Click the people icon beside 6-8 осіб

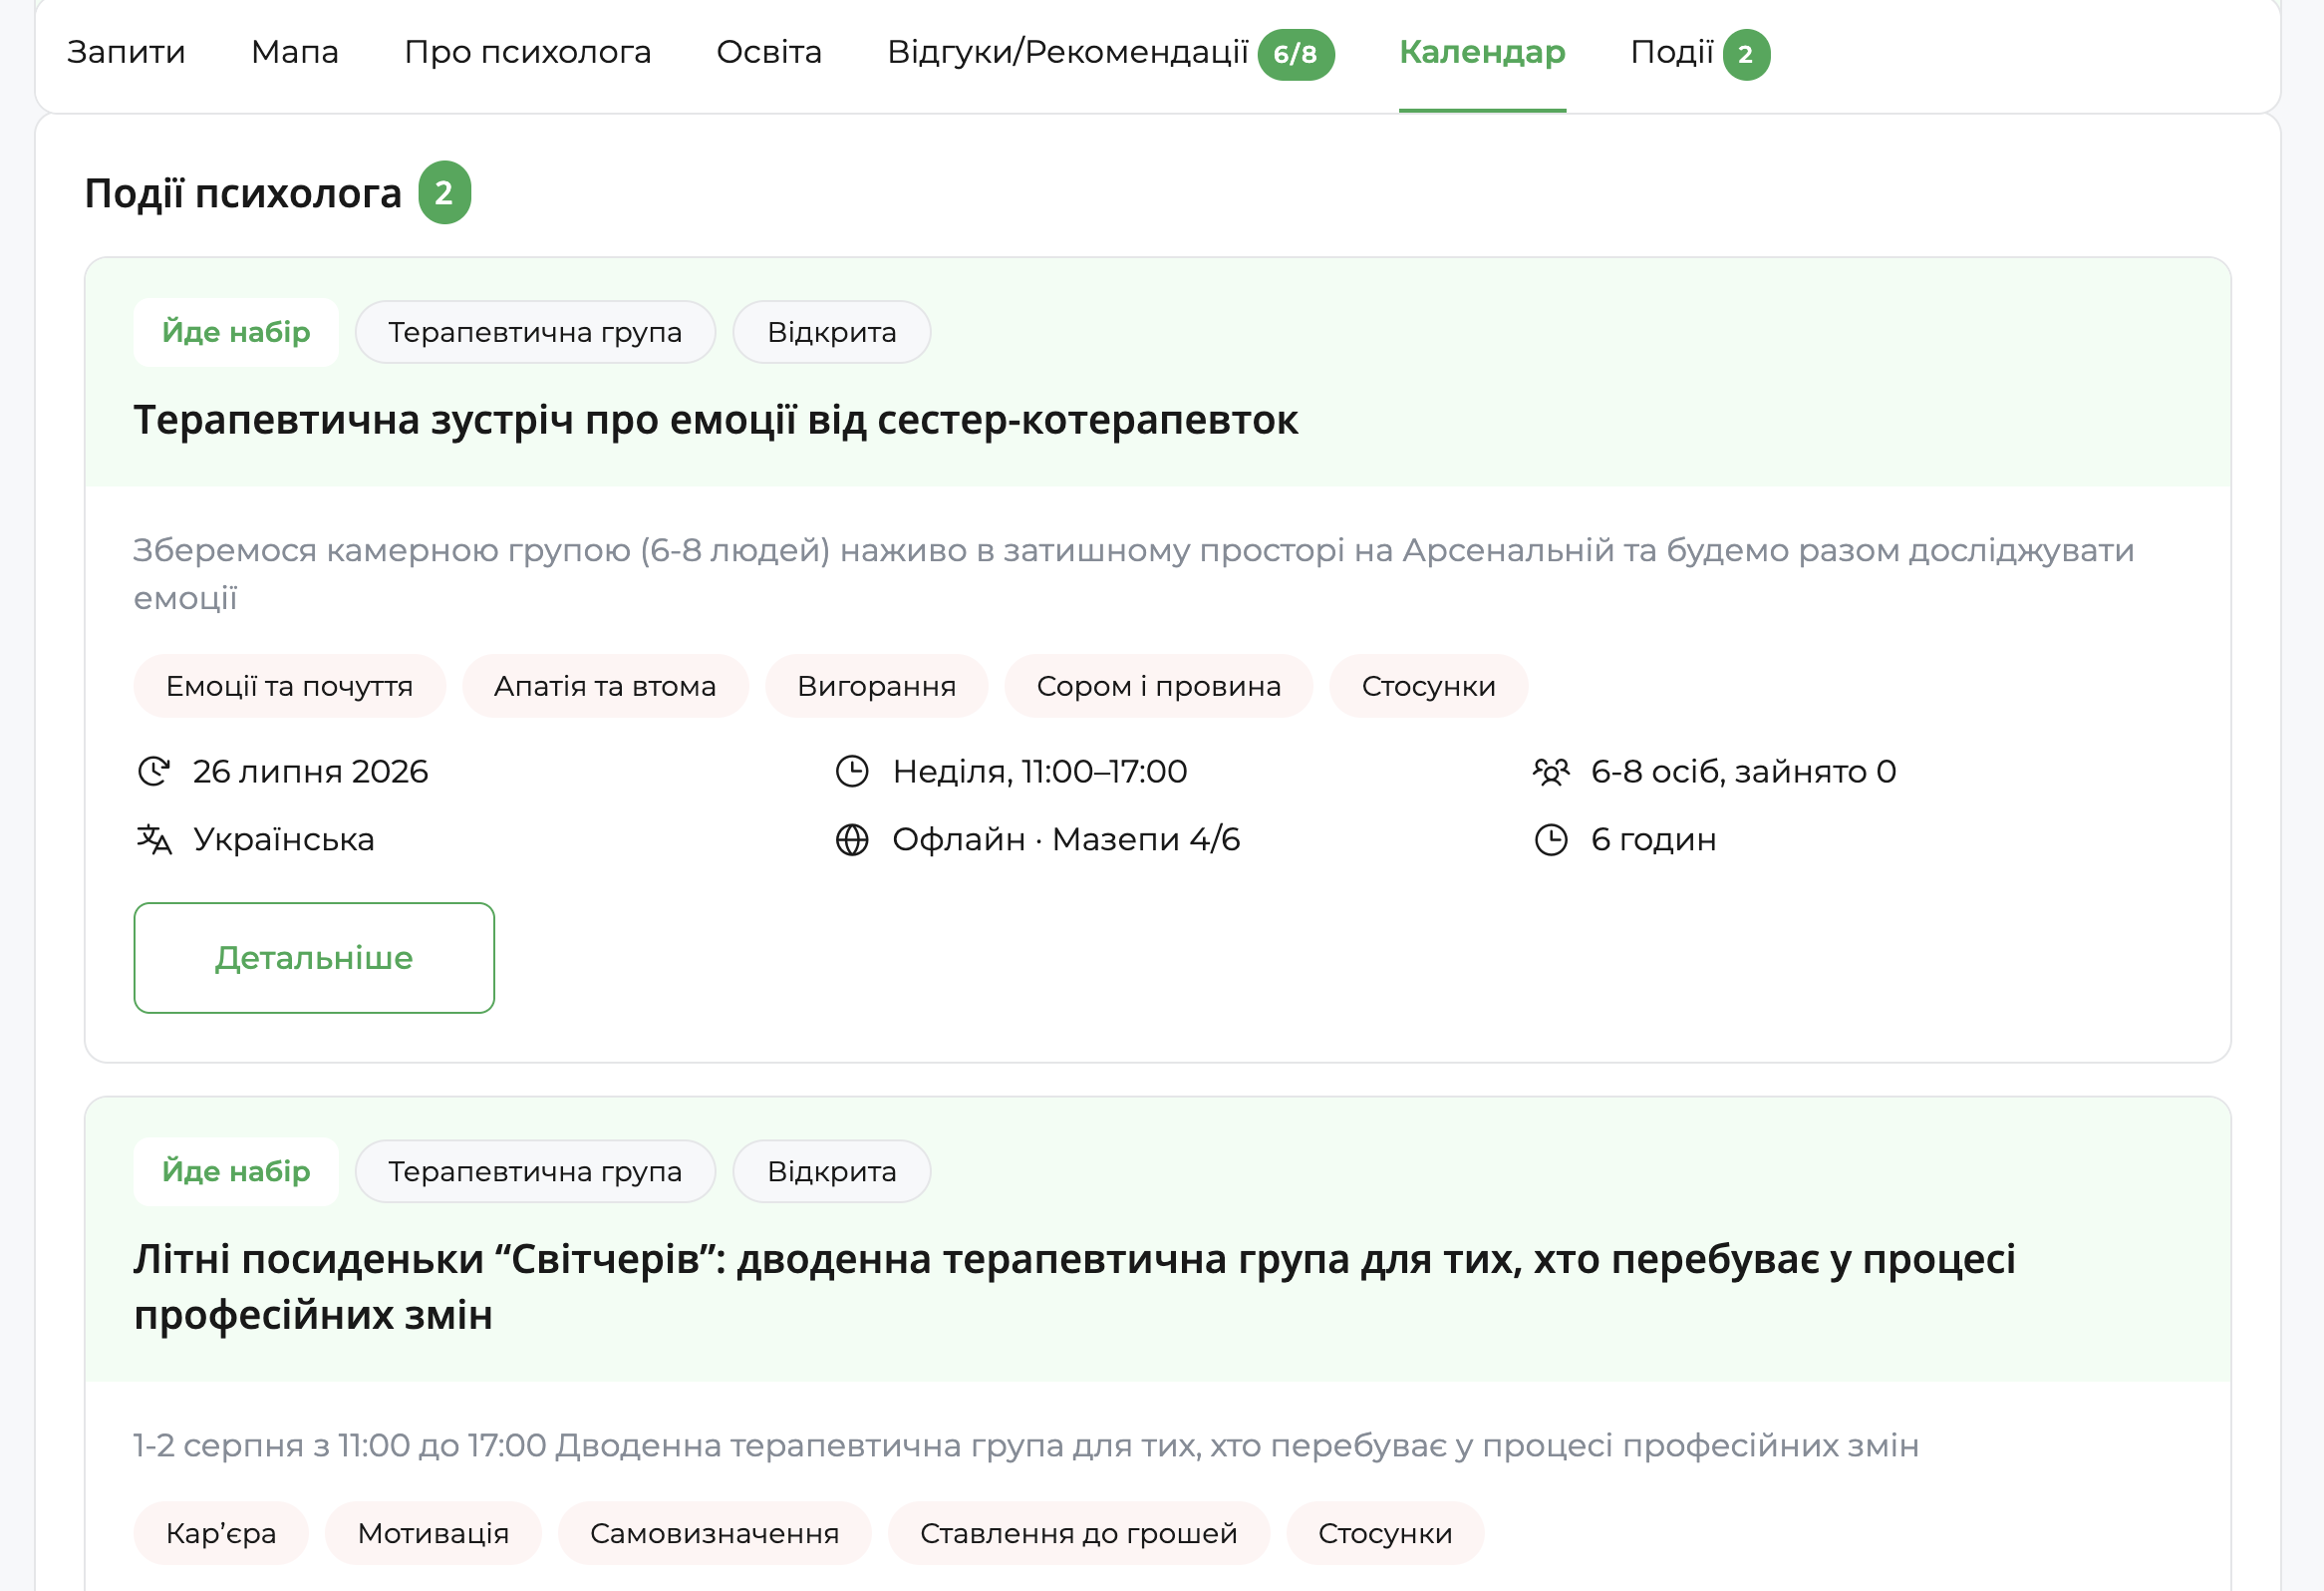[1551, 771]
